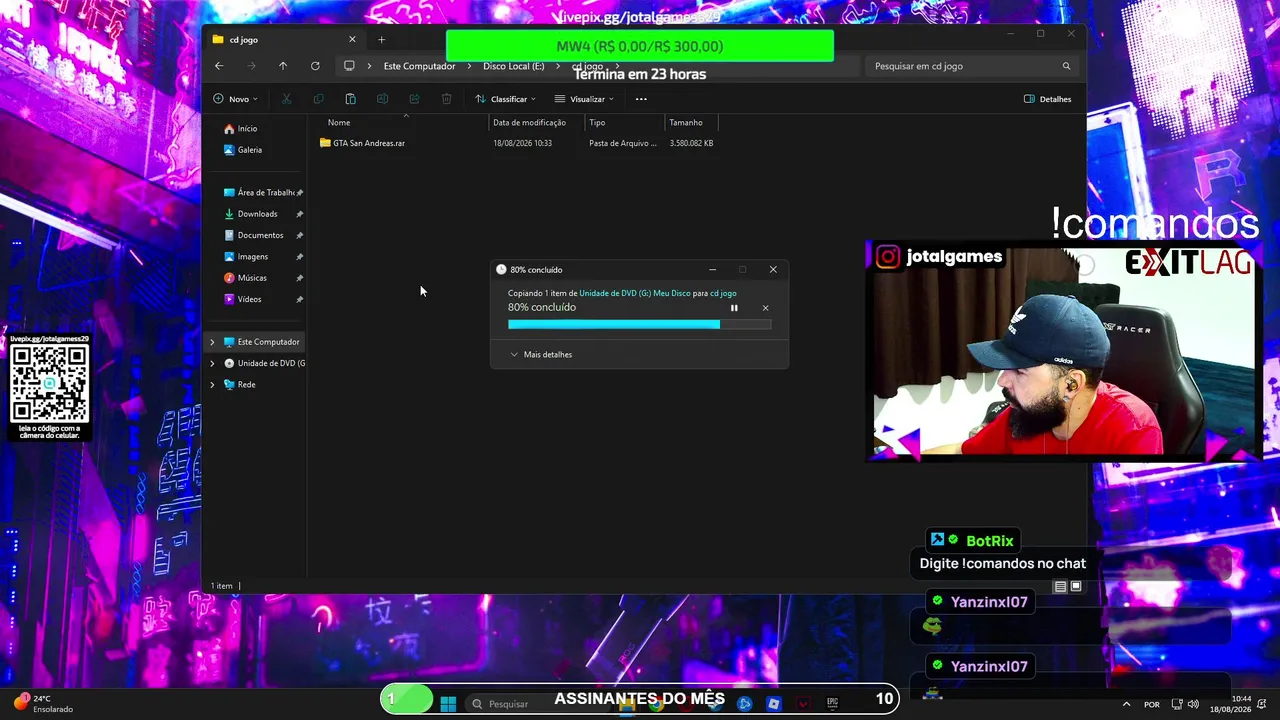Open the Downloads folder in sidebar
Viewport: 1280px width, 720px height.
point(257,214)
